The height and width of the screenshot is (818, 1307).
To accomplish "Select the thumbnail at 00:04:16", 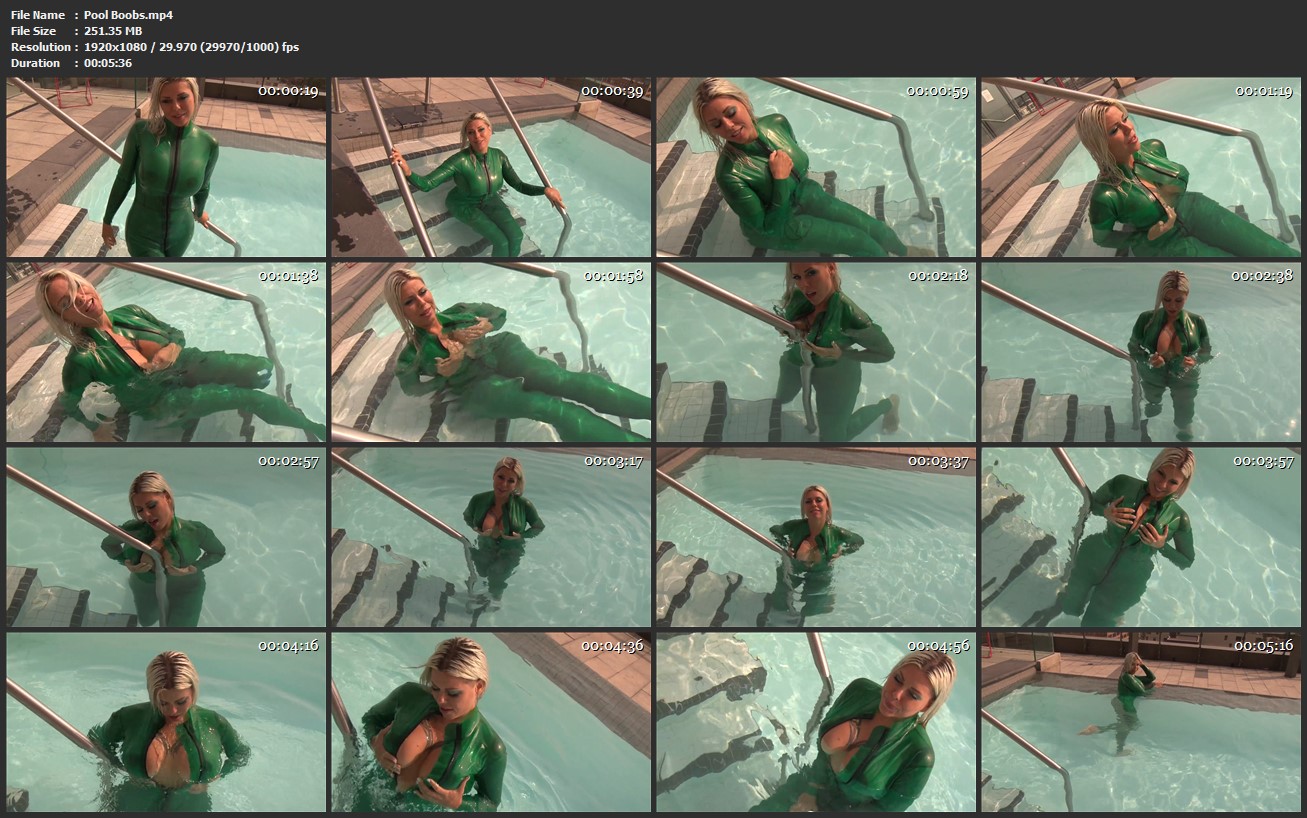I will [x=166, y=722].
